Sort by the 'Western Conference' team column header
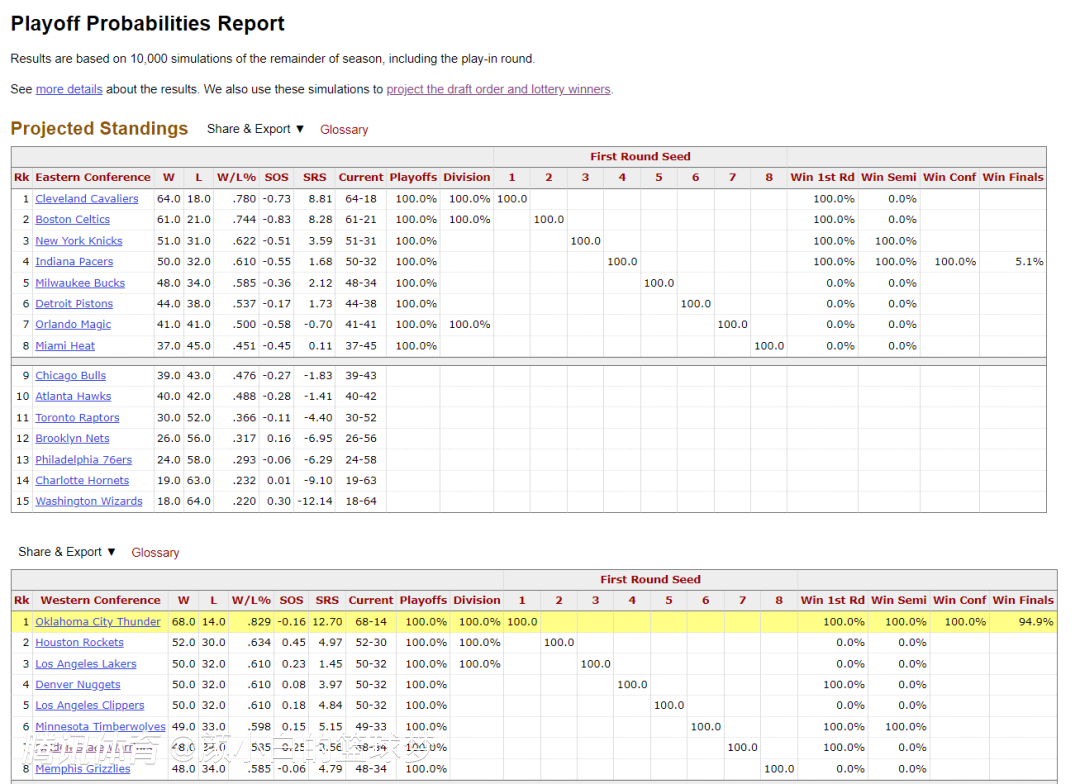 (101, 600)
